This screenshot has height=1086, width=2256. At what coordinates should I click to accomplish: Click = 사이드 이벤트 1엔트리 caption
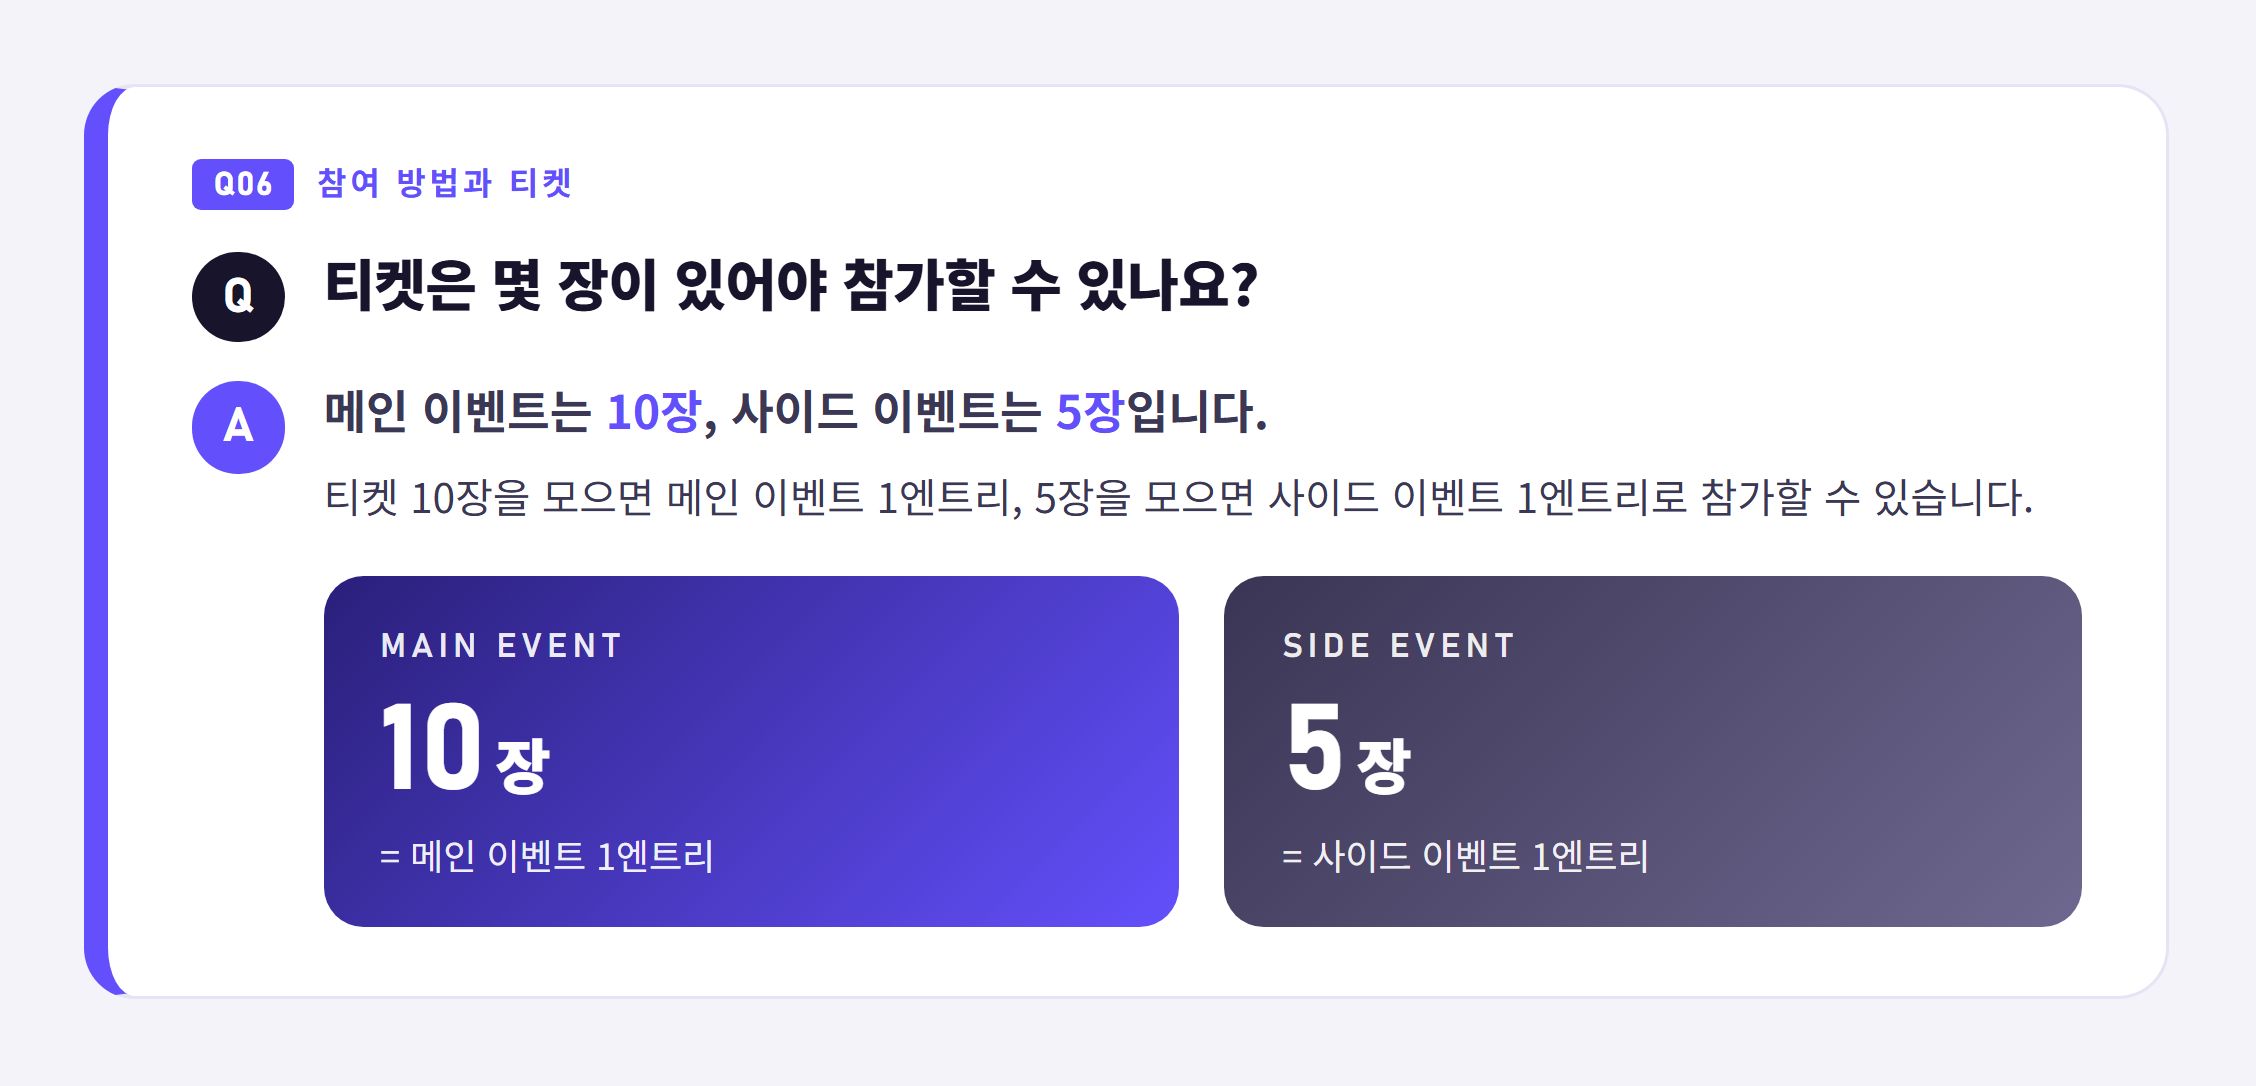(x=1465, y=856)
